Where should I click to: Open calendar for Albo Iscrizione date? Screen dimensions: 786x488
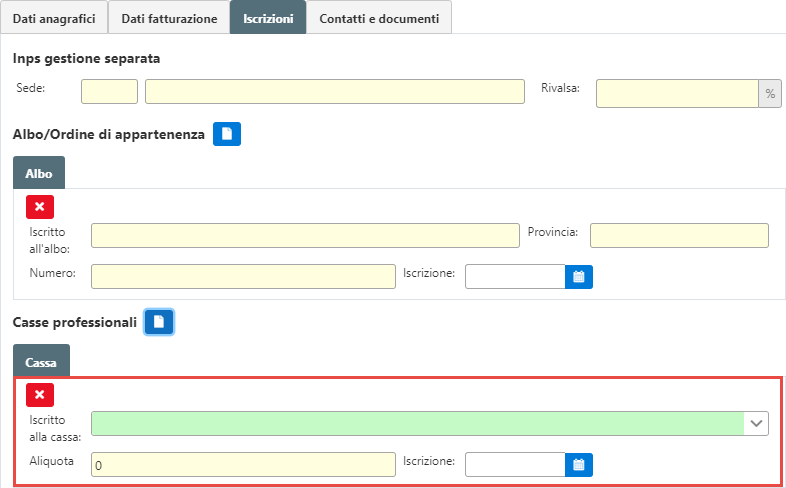[x=579, y=276]
